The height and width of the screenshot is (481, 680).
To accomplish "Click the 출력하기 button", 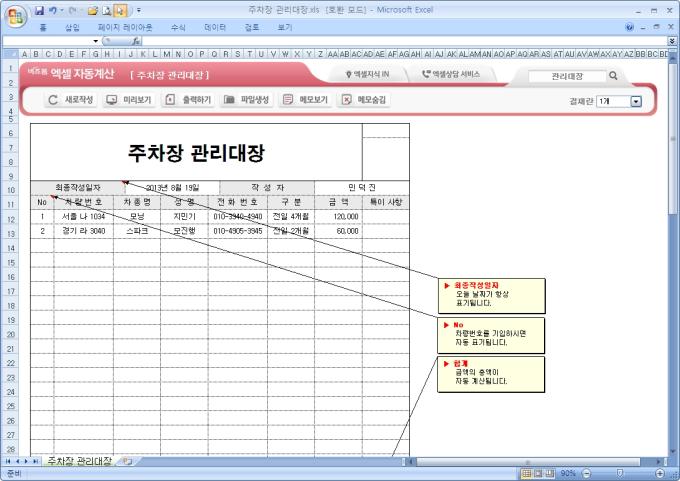I will pyautogui.click(x=187, y=100).
